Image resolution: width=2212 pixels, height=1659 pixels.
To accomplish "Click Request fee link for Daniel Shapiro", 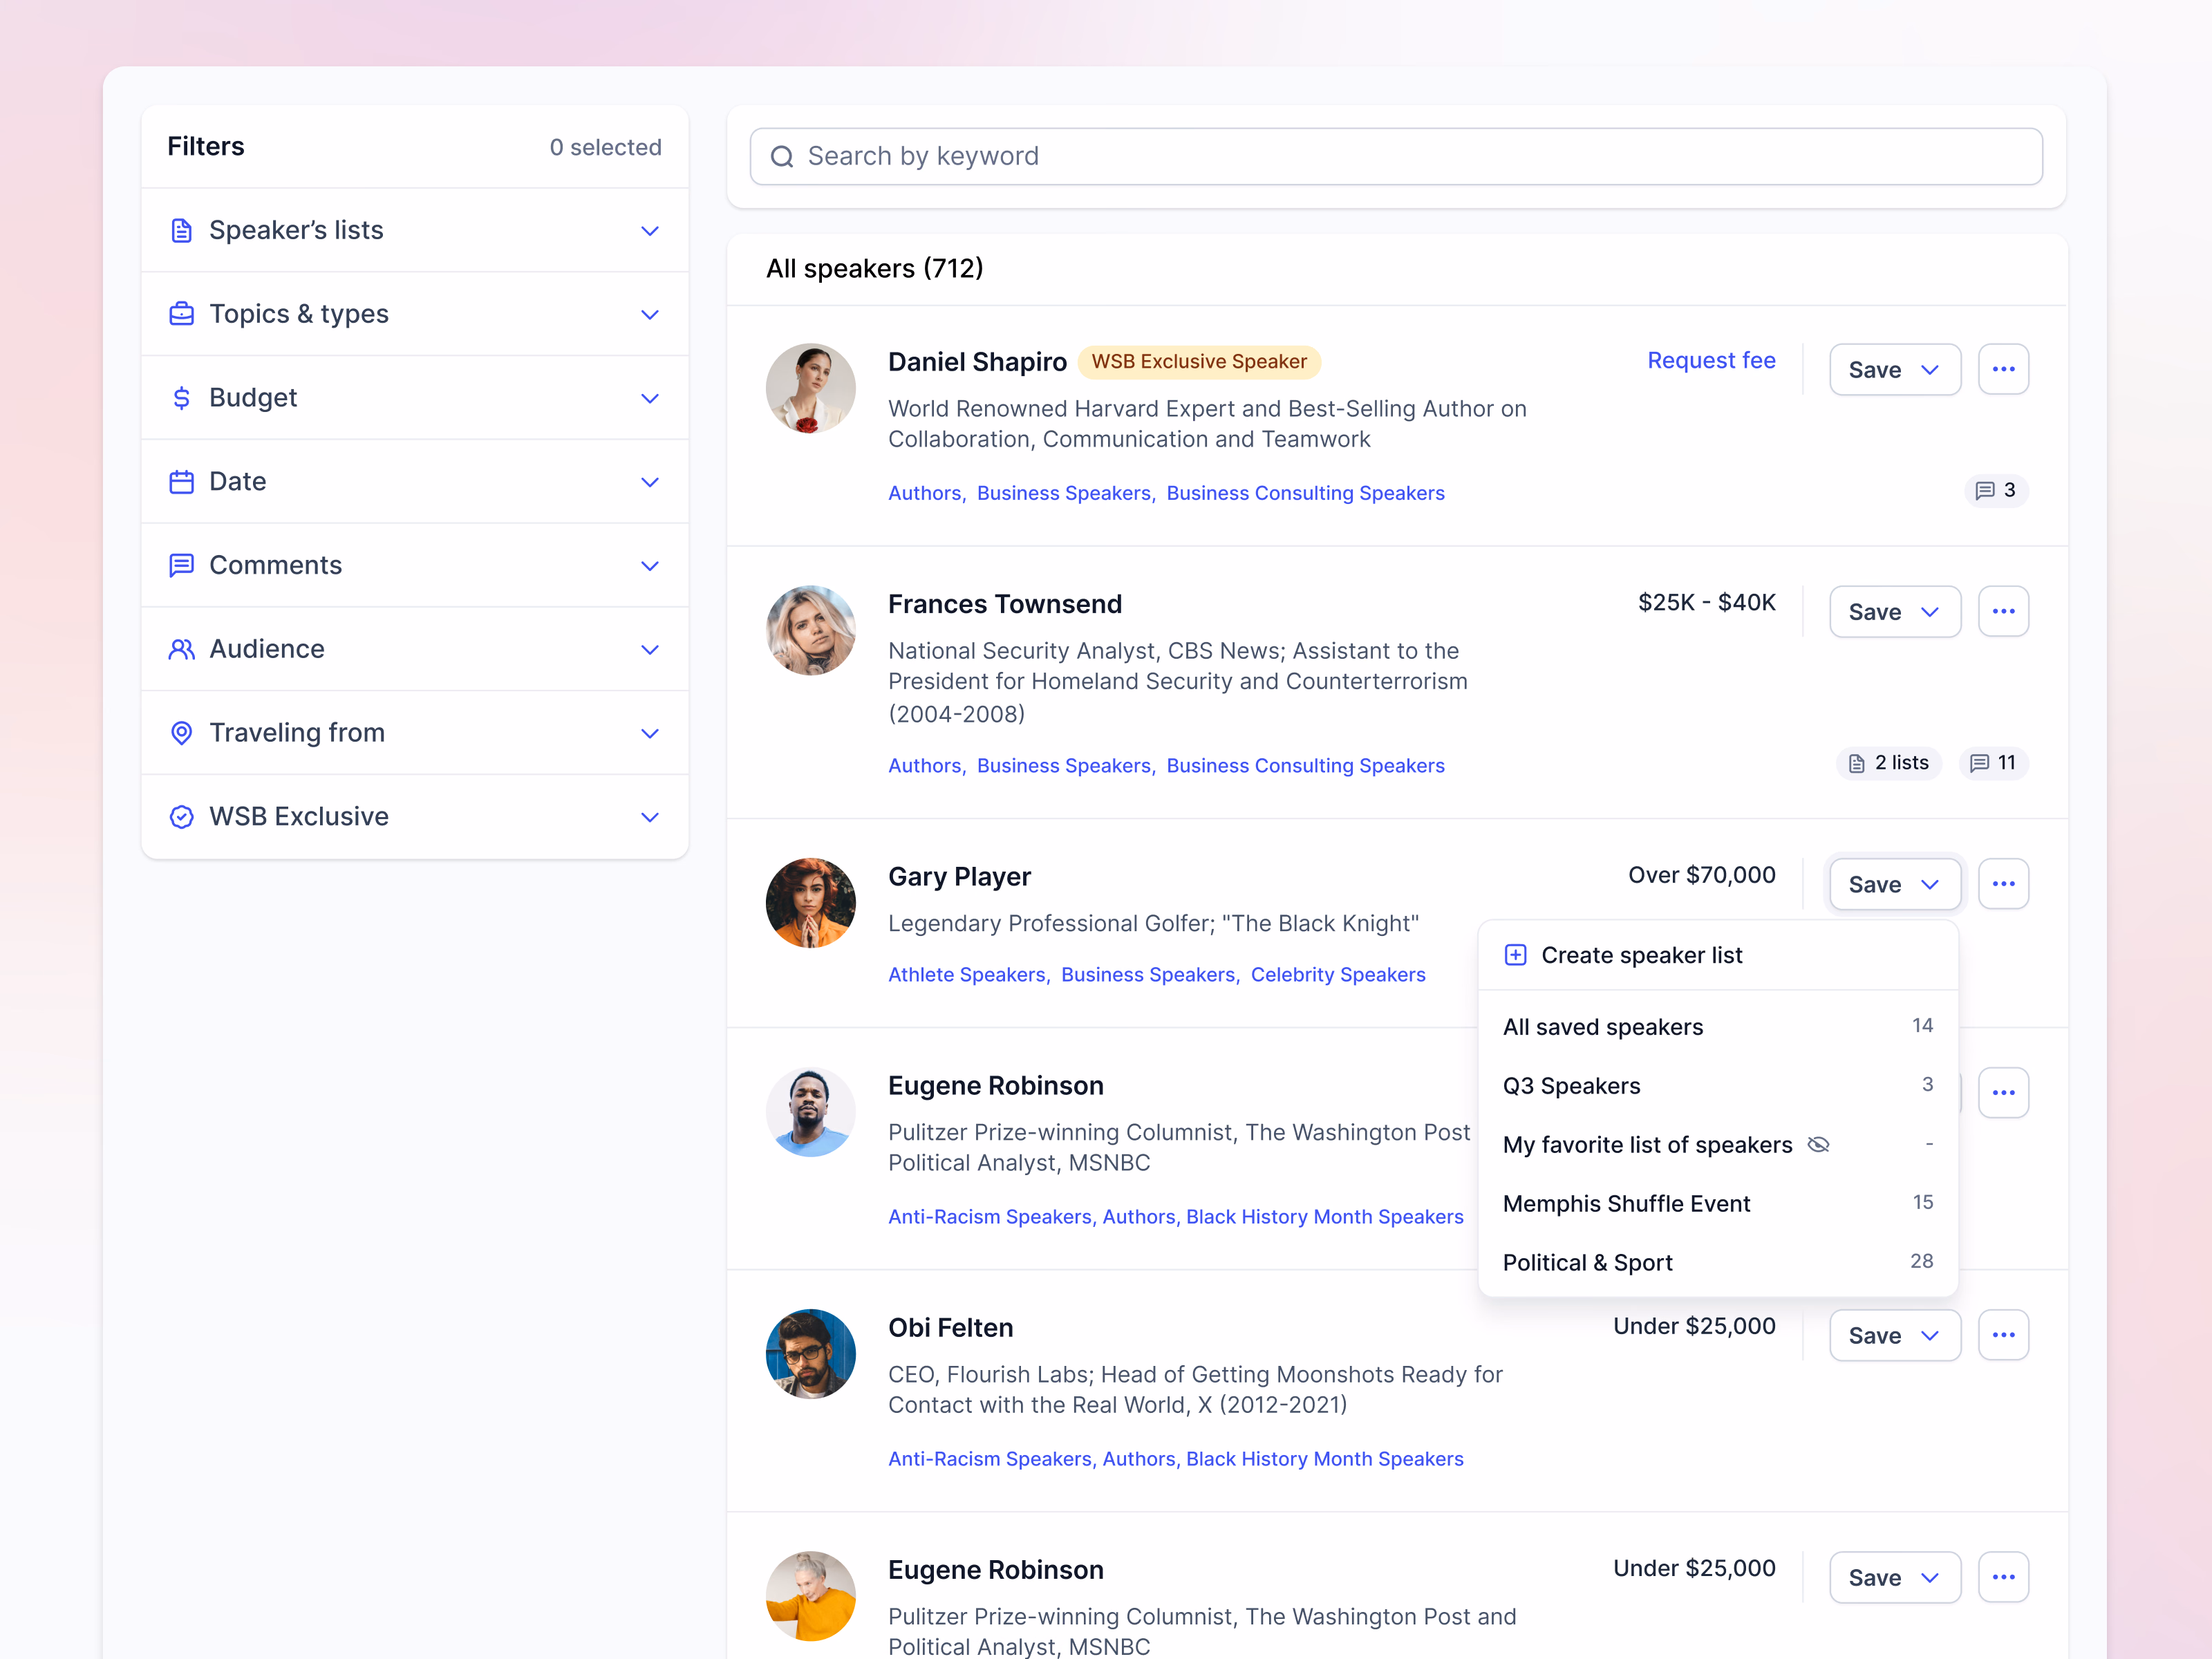I will [x=1711, y=360].
